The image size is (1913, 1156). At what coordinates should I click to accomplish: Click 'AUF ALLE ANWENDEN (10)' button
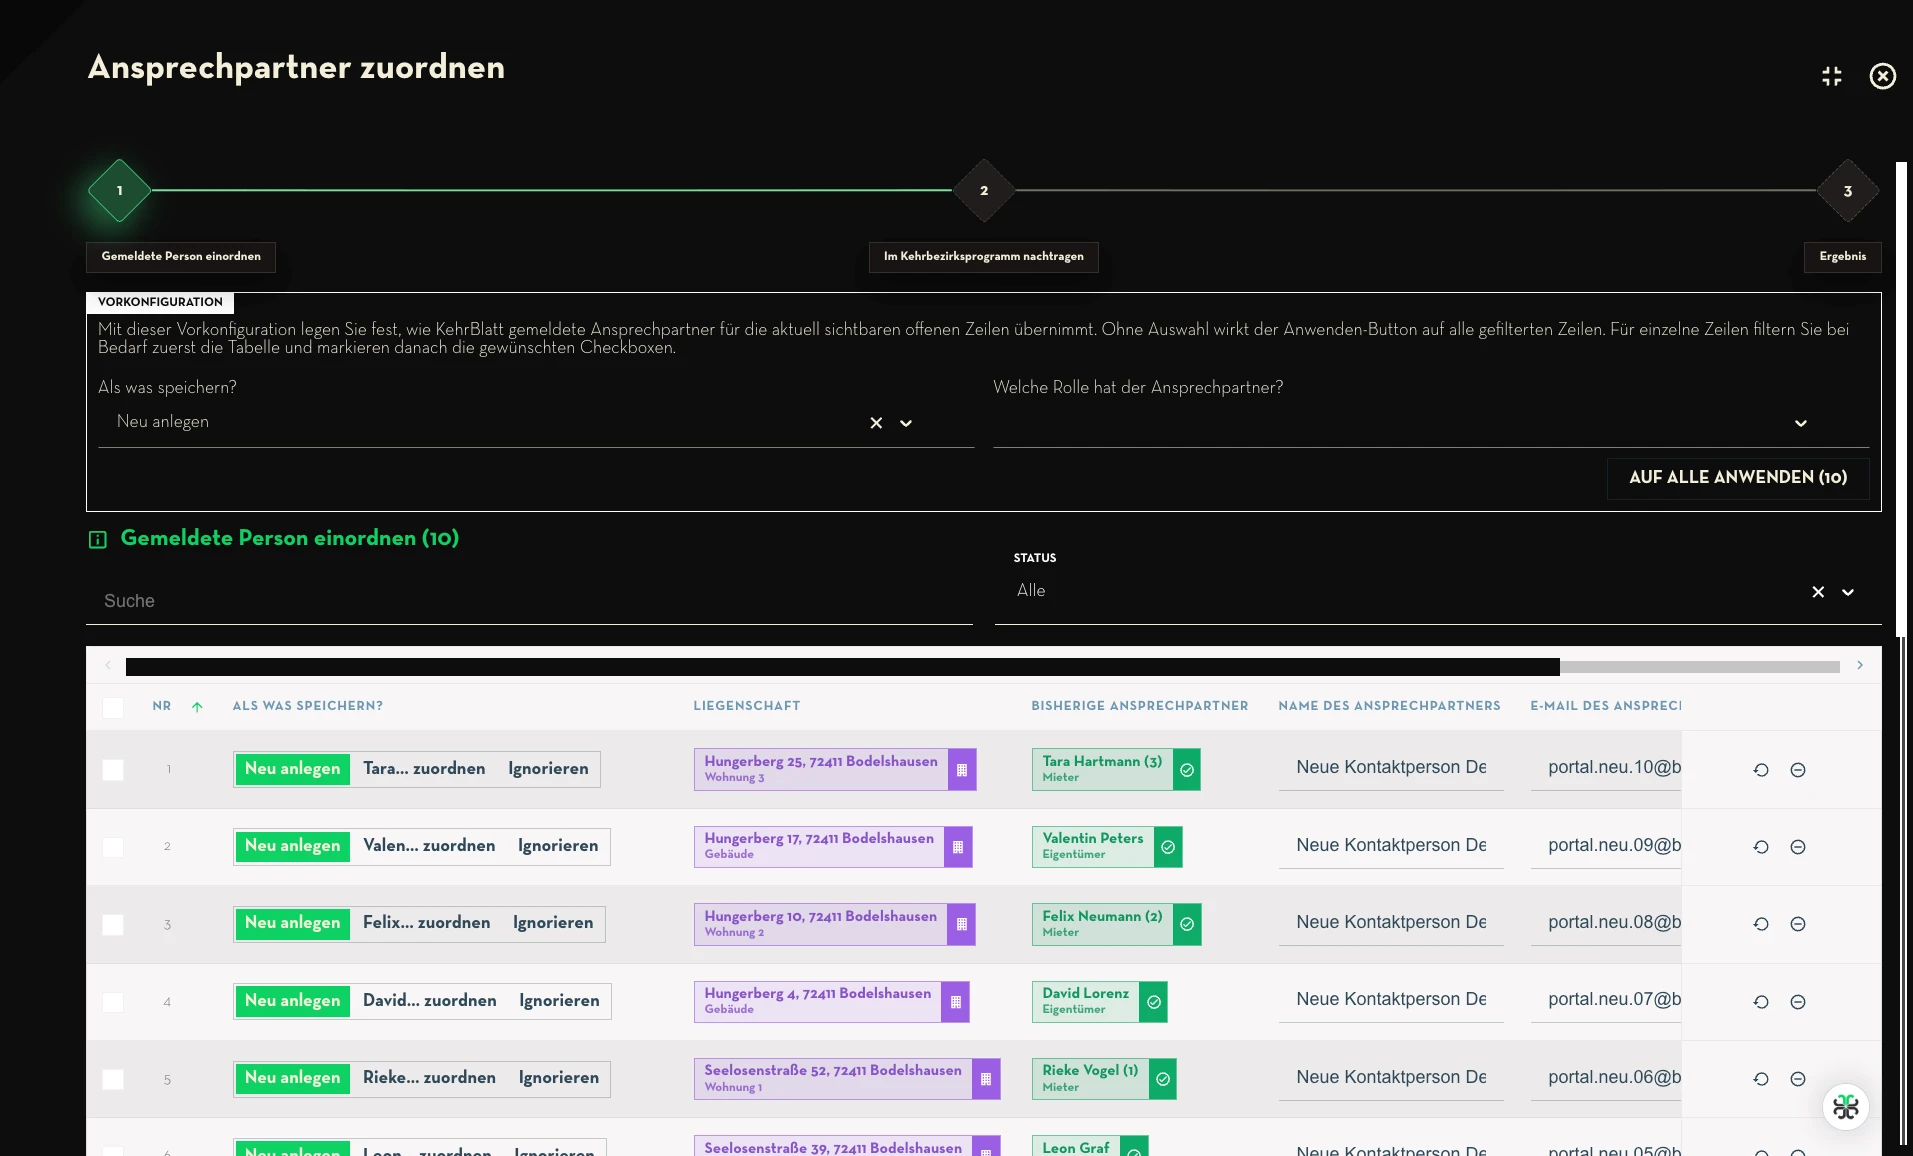pyautogui.click(x=1738, y=478)
